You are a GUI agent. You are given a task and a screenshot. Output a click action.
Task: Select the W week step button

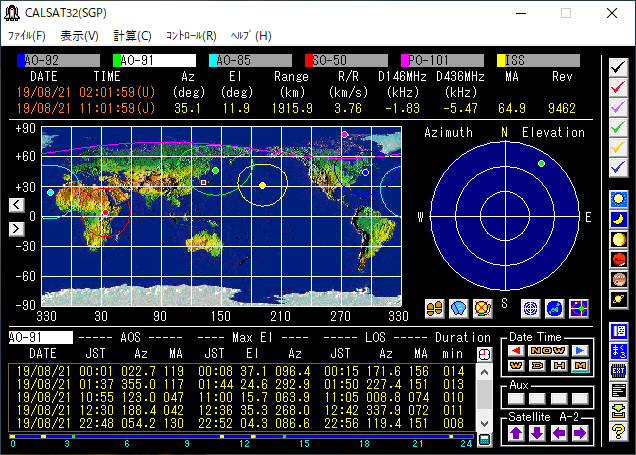tap(516, 366)
